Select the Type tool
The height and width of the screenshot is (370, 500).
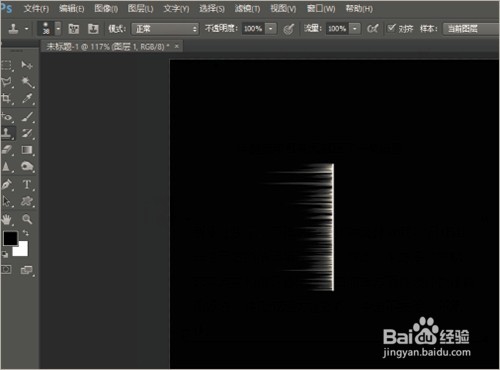coord(27,184)
